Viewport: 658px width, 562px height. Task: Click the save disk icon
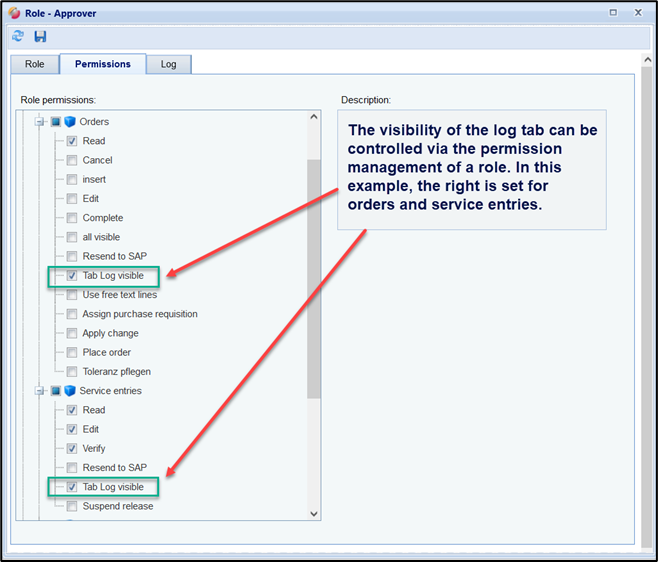(40, 36)
